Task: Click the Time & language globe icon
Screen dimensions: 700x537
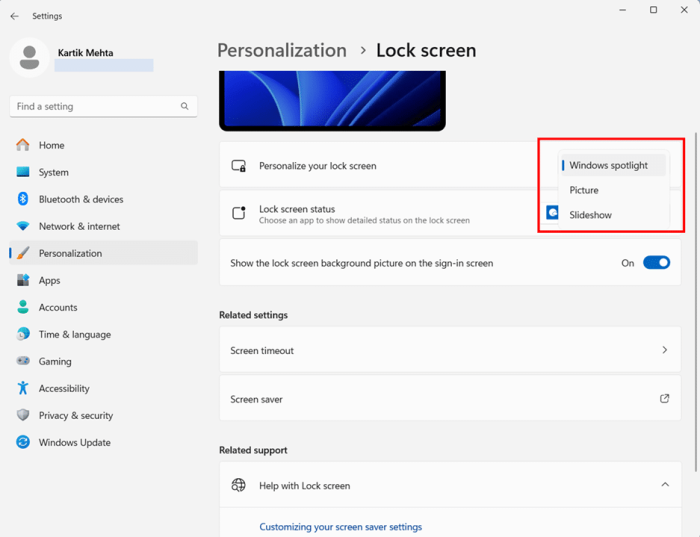Action: pos(23,334)
